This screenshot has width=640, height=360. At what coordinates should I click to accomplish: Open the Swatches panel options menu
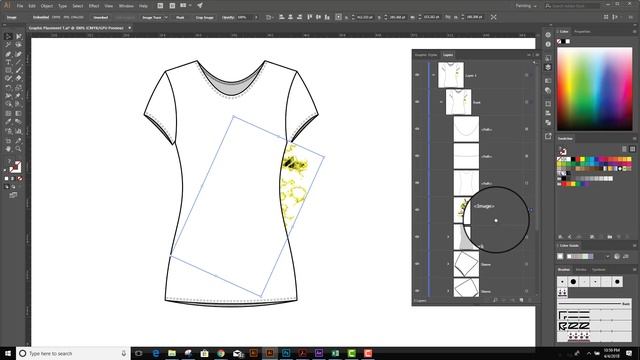tap(634, 139)
